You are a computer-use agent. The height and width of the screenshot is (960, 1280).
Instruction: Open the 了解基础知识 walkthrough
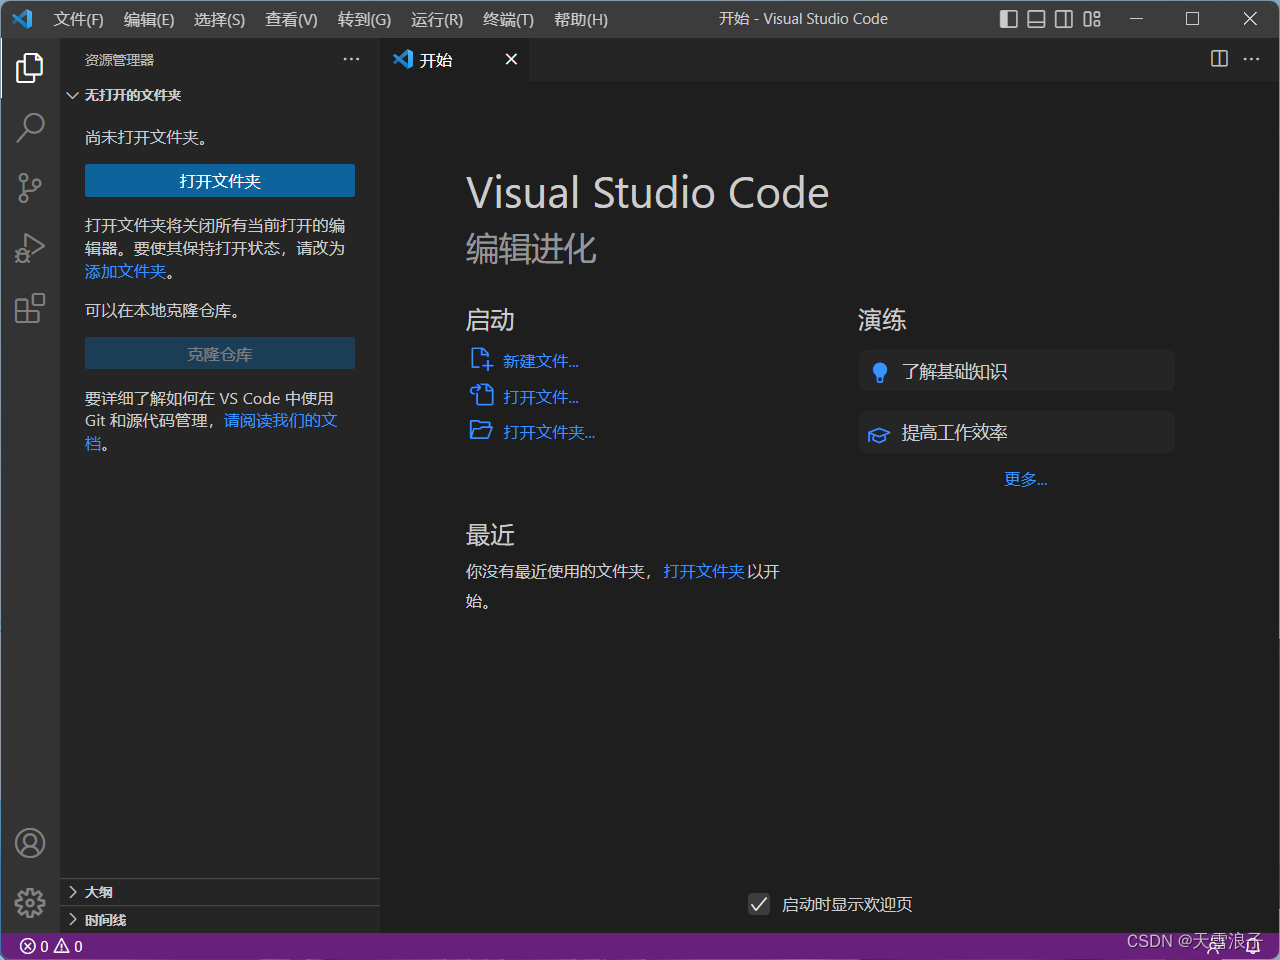pyautogui.click(x=1016, y=371)
